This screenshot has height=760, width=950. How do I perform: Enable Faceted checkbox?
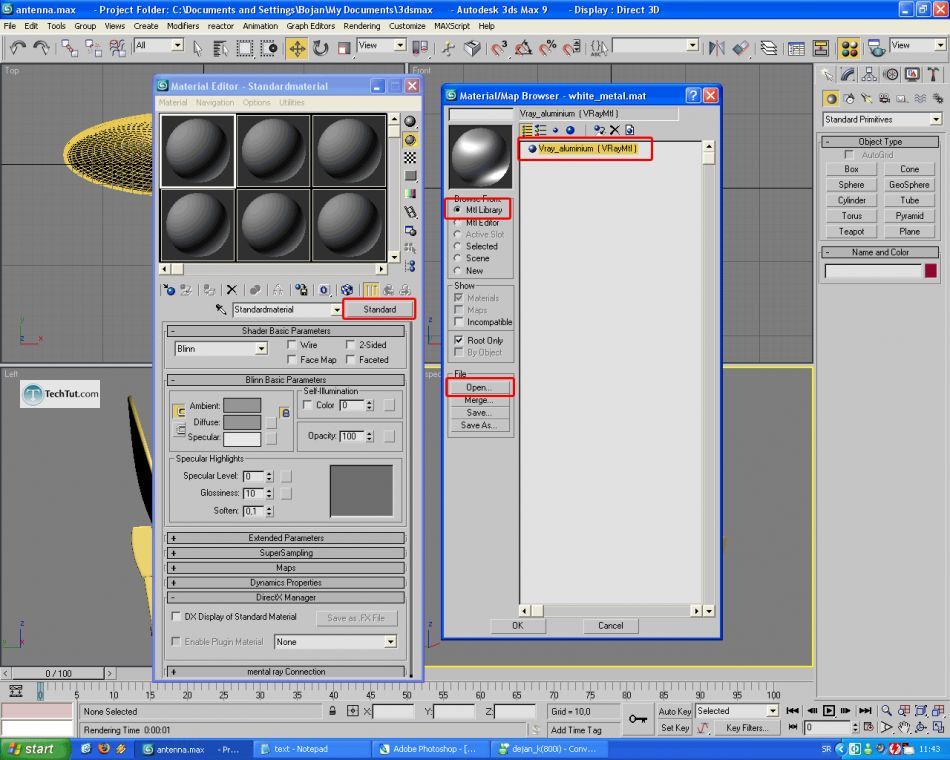coord(350,359)
